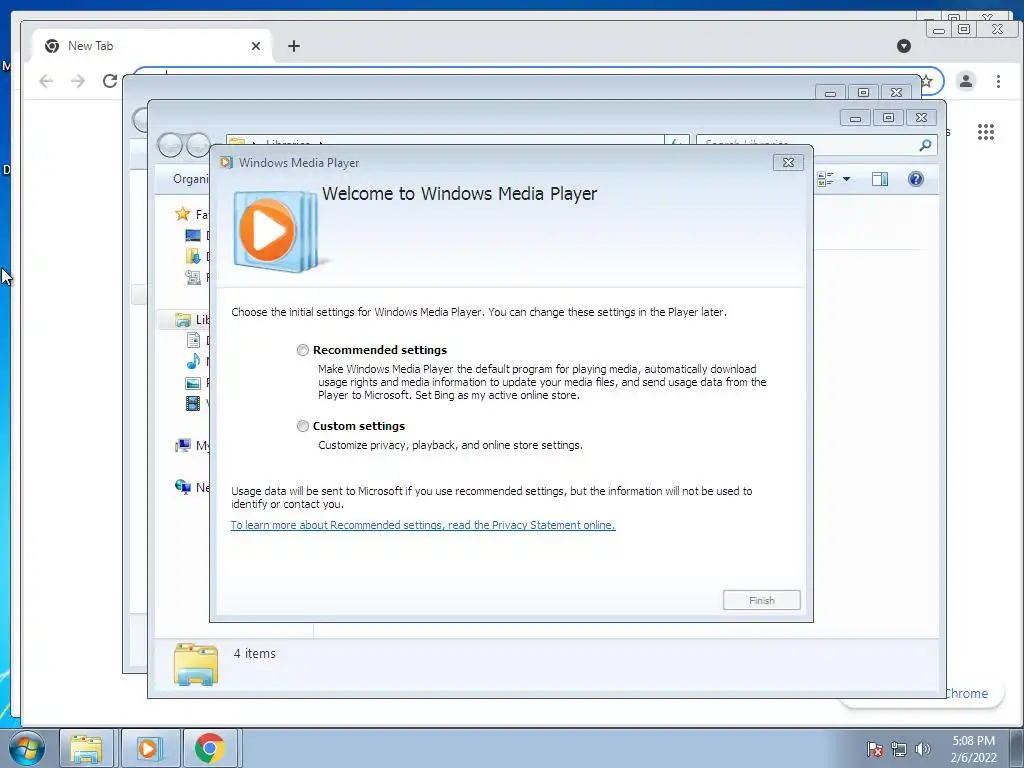Minimize the front Explorer window

tap(856, 118)
